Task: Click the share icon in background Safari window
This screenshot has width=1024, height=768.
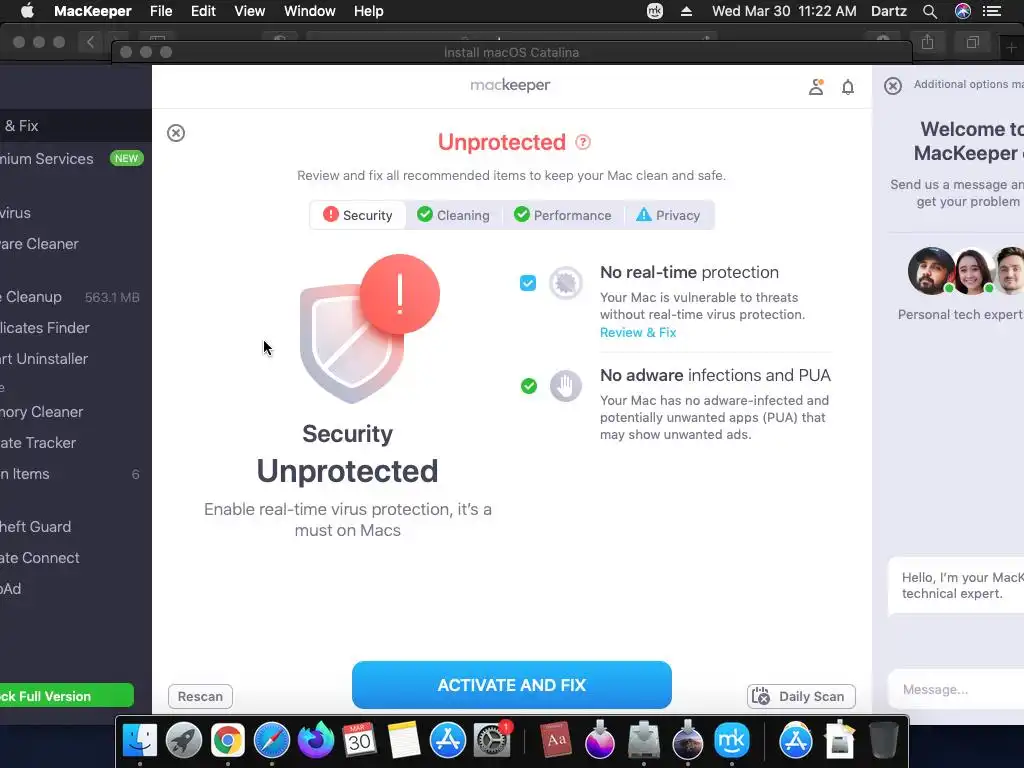Action: [927, 42]
